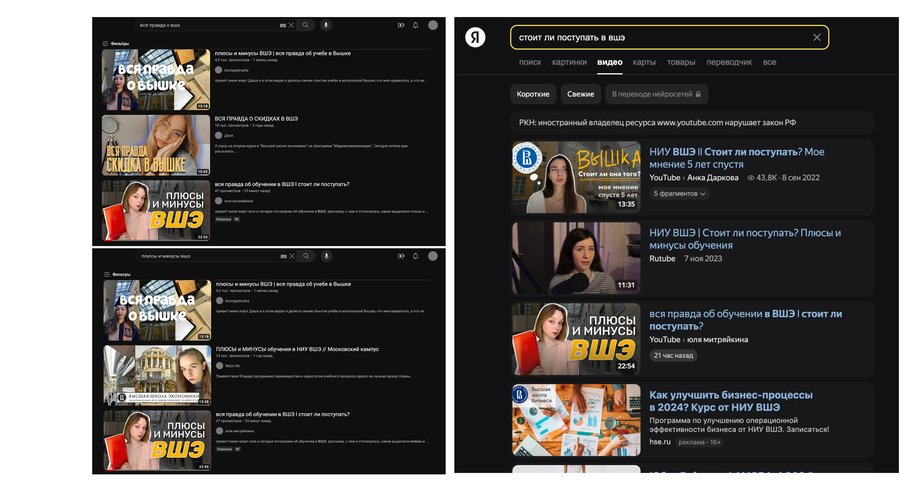The width and height of the screenshot is (900, 490).
Task: Click the 'hse.ru' ad source link
Action: point(660,441)
